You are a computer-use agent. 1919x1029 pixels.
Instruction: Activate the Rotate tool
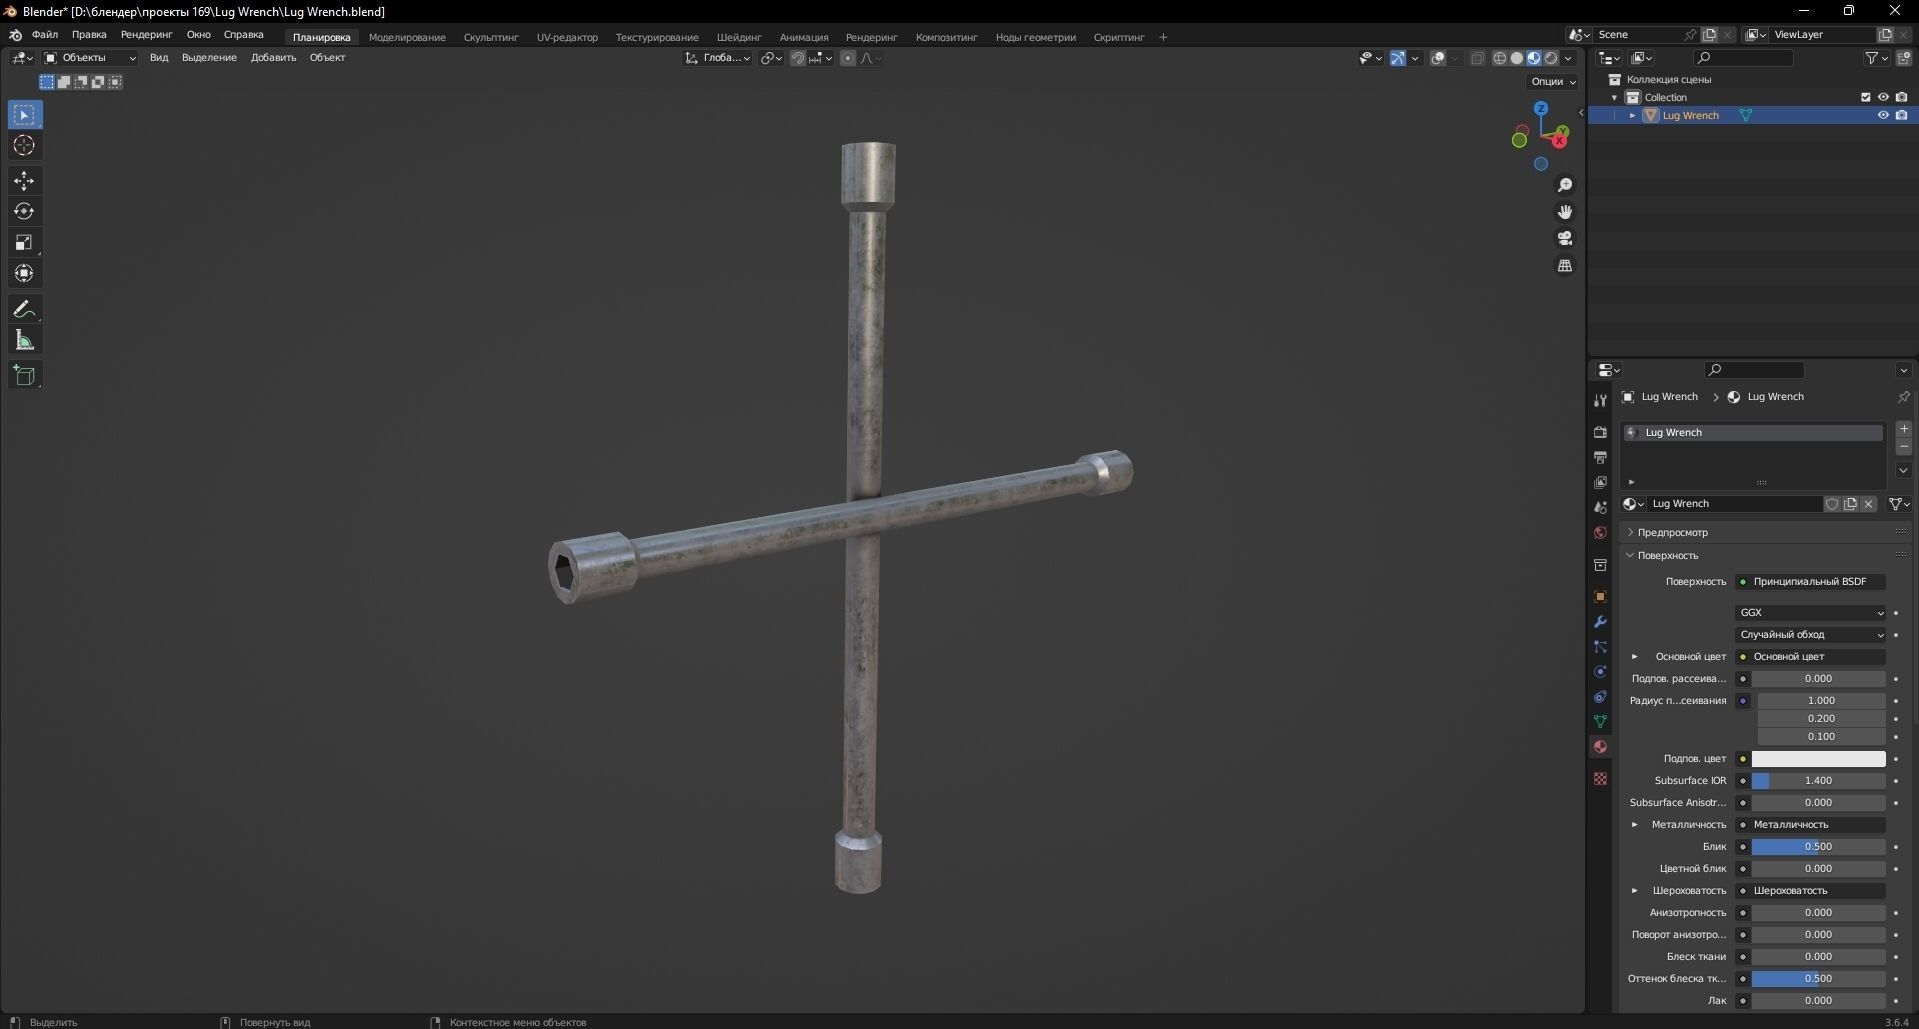point(24,211)
